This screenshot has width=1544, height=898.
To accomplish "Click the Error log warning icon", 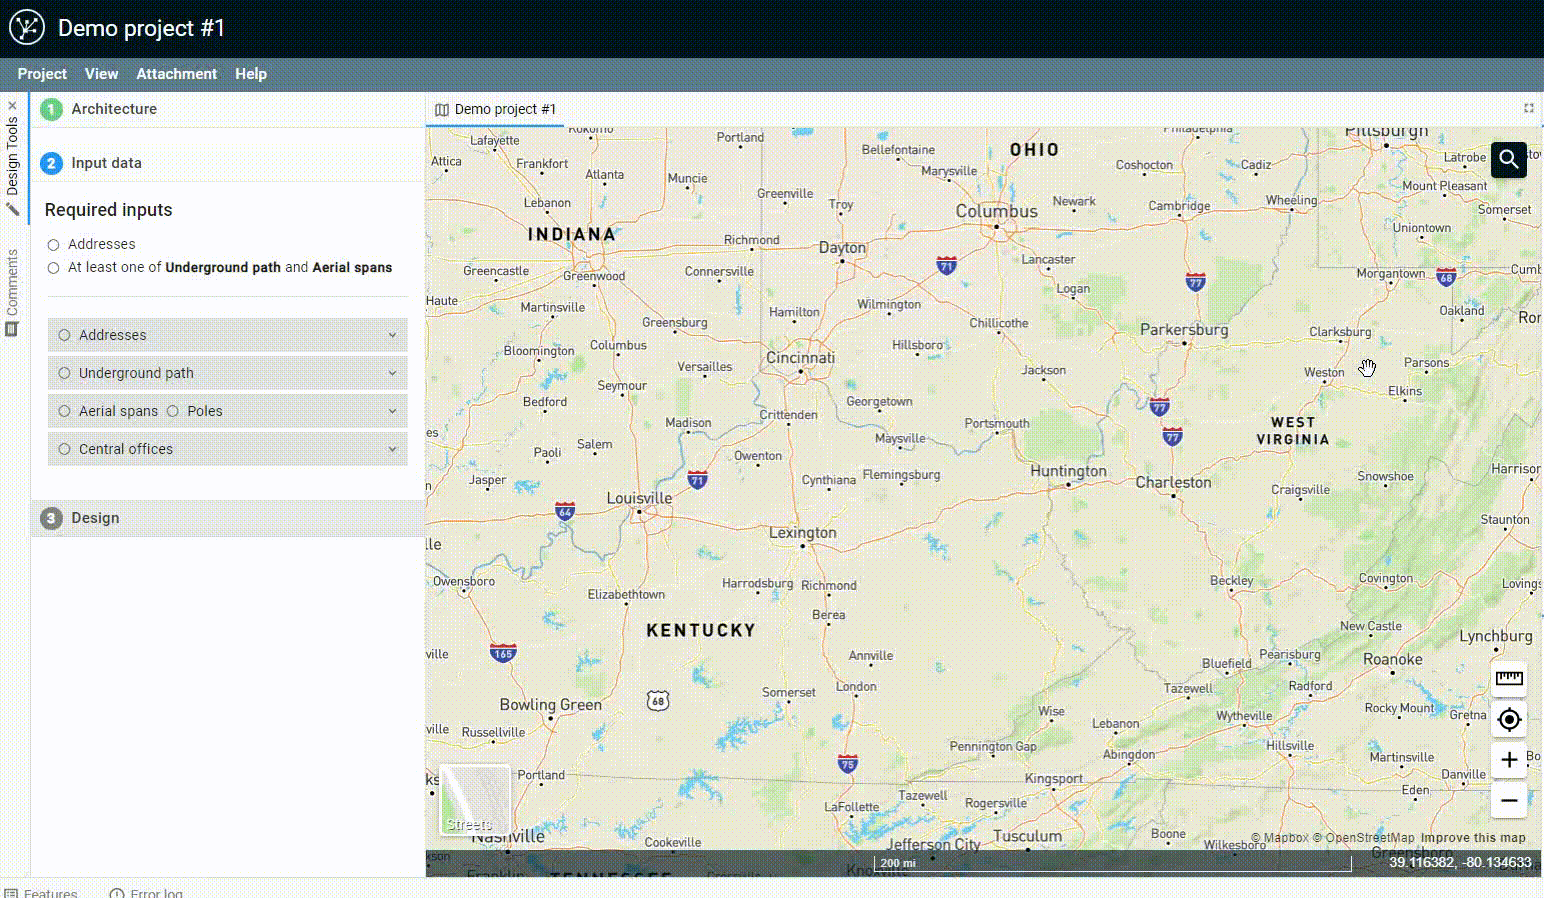I will (x=117, y=893).
